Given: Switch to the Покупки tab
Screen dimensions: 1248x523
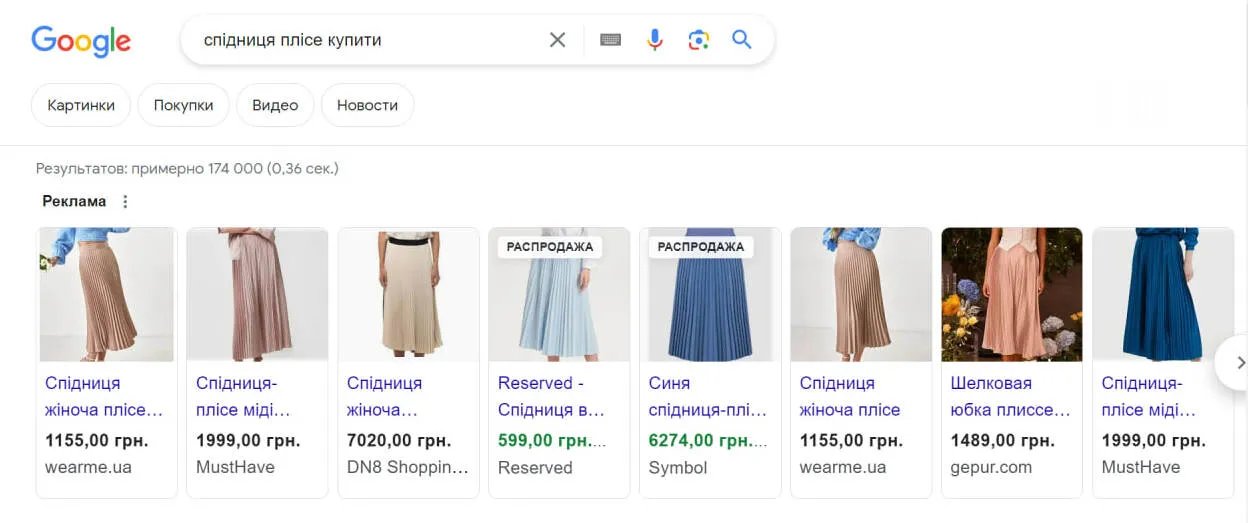Looking at the screenshot, I should pyautogui.click(x=183, y=105).
